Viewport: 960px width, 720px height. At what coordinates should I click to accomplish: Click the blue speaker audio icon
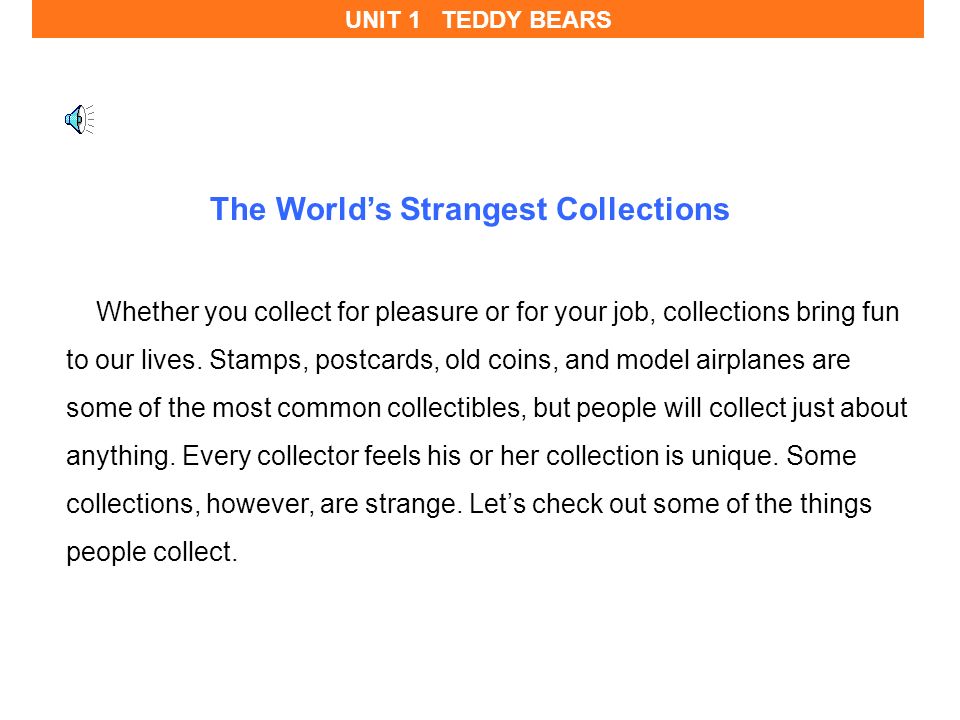click(x=79, y=119)
